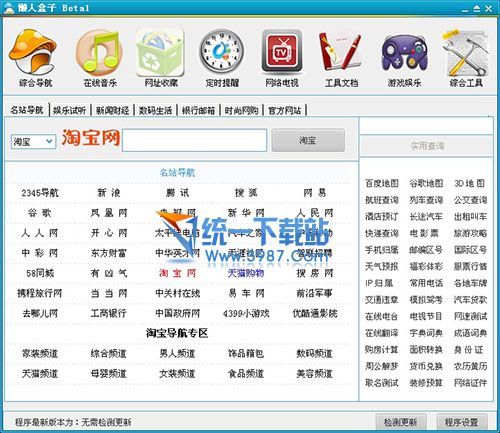Click the app logo in the title bar
500x433 pixels.
[x=9, y=8]
